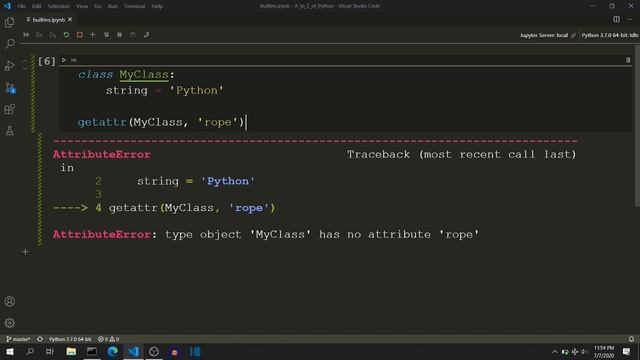This screenshot has width=640, height=360.
Task: Restart the Jupyter kernel
Action: coord(66,35)
